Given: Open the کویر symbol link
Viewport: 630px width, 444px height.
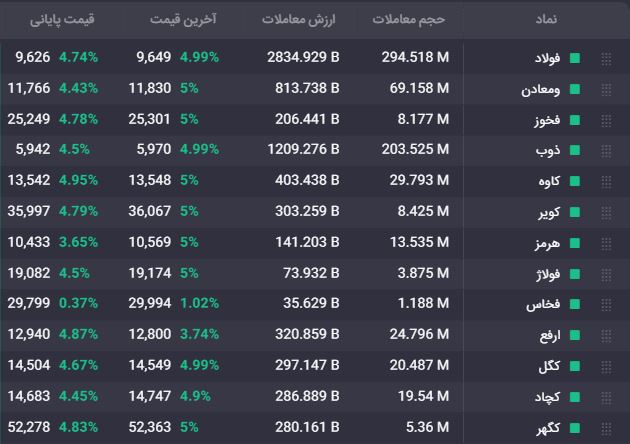Looking at the screenshot, I should (x=549, y=212).
